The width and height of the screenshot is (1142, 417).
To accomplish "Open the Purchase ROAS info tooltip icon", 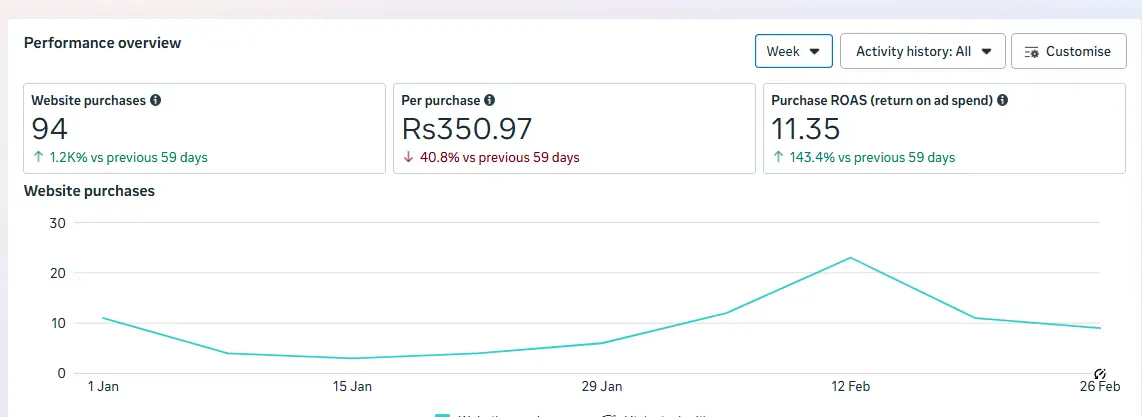I will click(1002, 100).
